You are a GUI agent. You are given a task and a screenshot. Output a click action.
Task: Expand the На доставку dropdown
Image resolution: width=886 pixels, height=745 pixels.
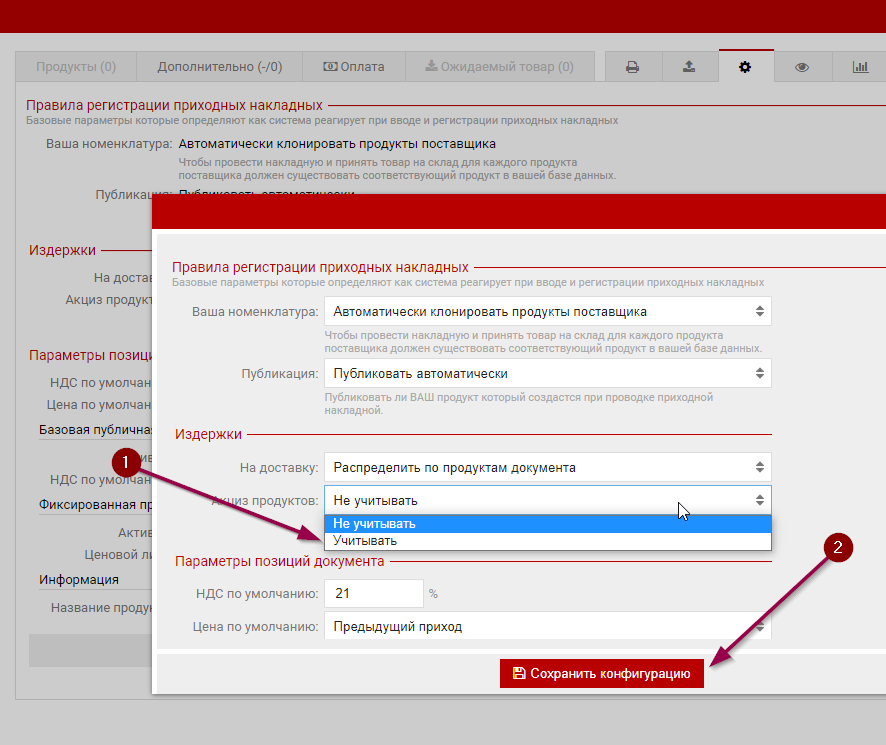pos(547,467)
